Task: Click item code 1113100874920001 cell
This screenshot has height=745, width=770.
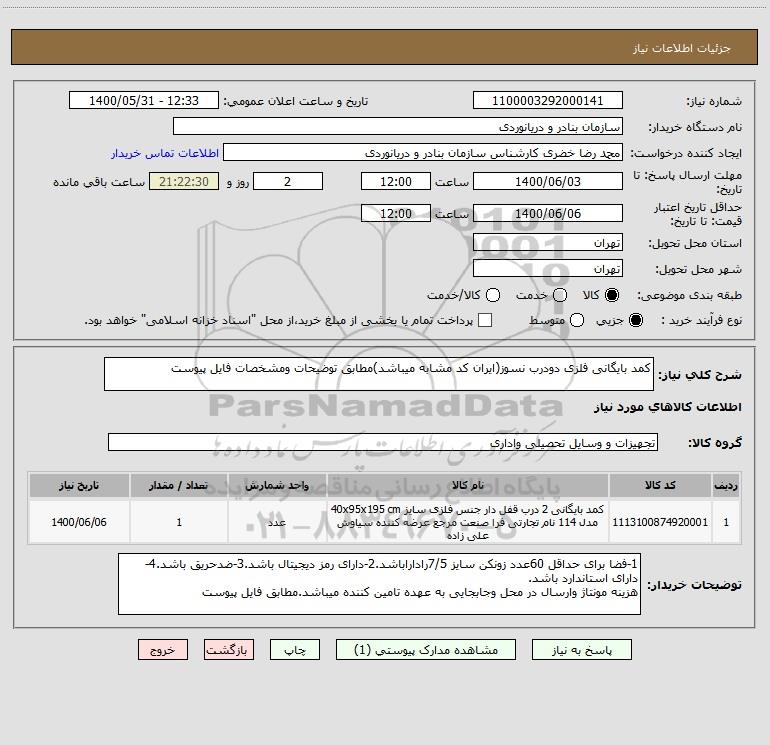Action: tap(660, 522)
